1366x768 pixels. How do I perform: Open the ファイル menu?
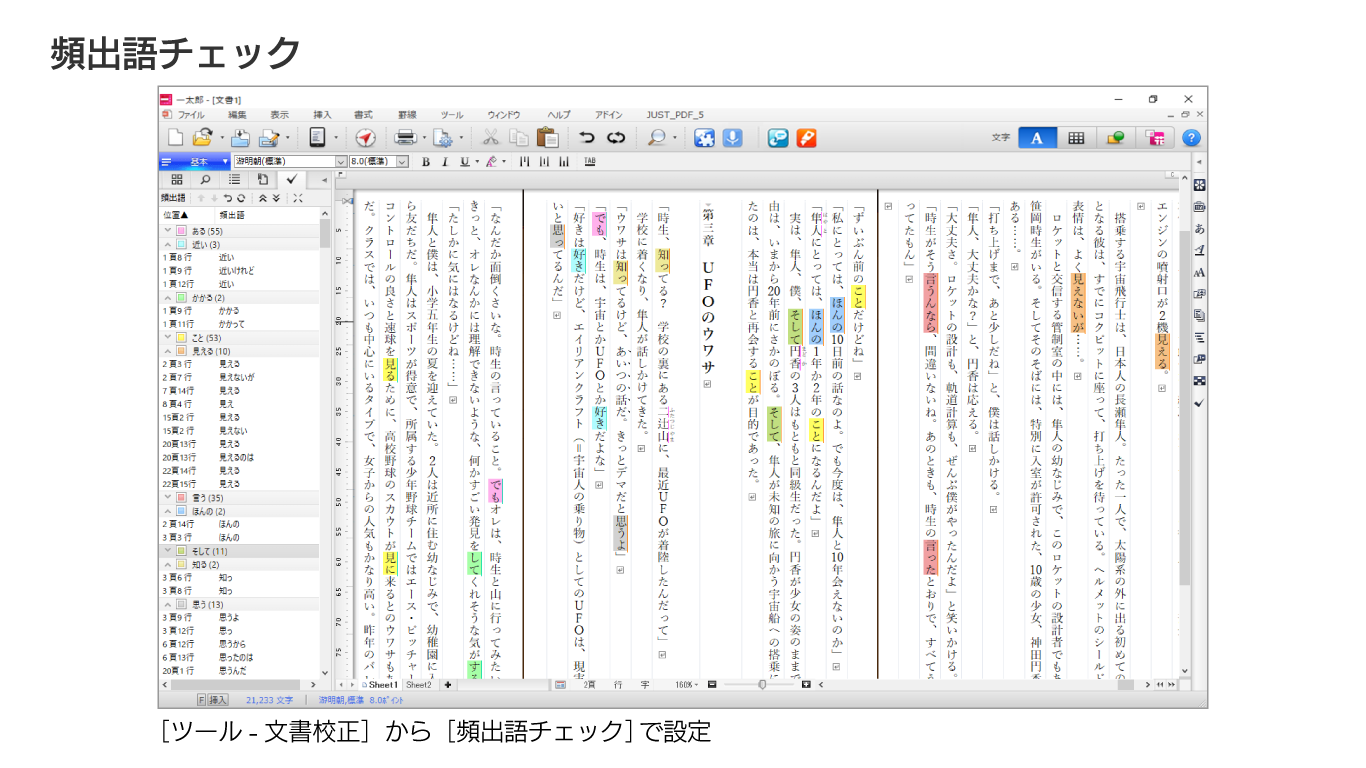tap(190, 115)
